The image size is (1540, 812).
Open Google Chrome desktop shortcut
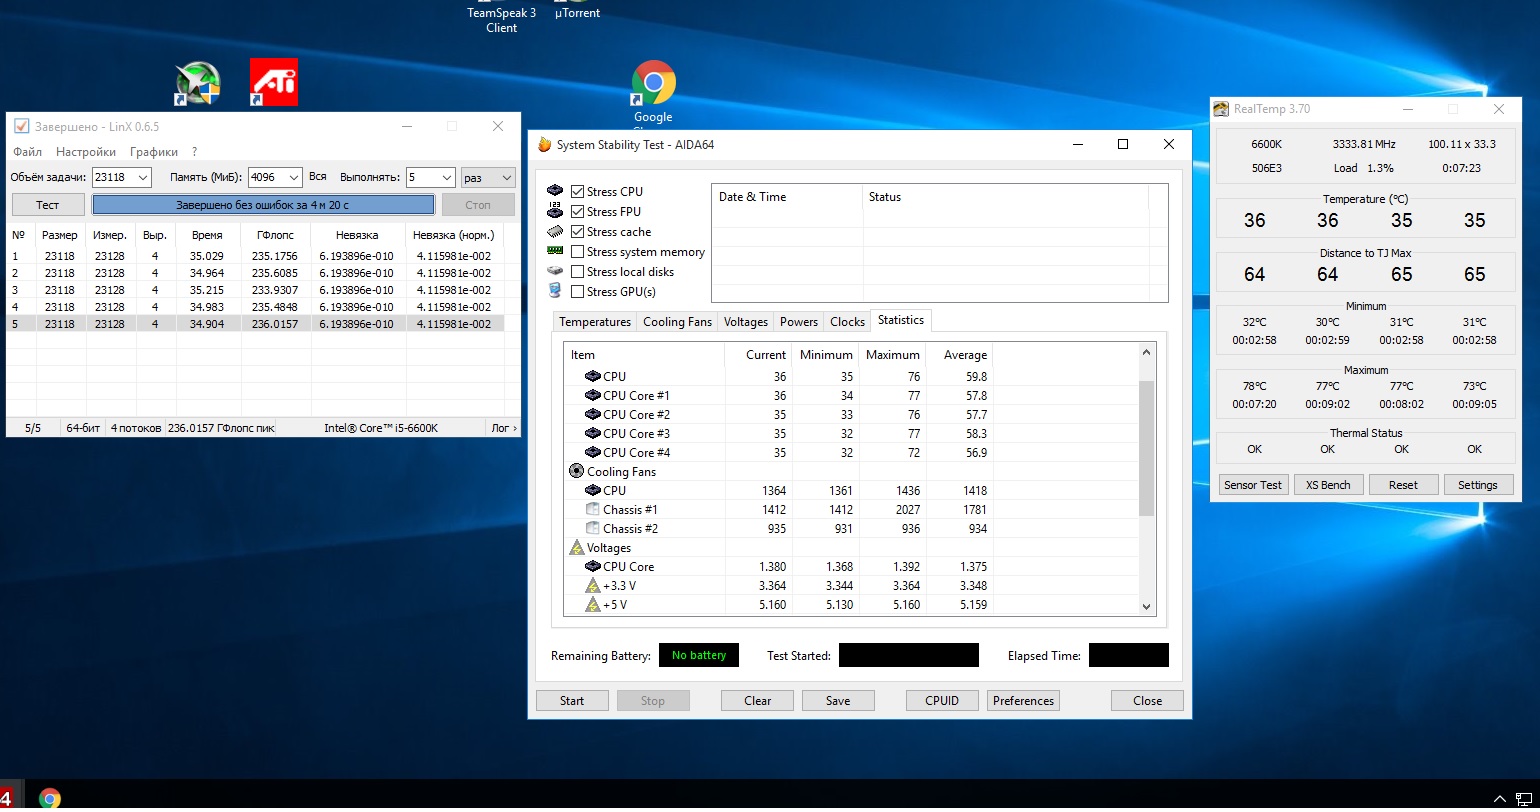point(653,84)
